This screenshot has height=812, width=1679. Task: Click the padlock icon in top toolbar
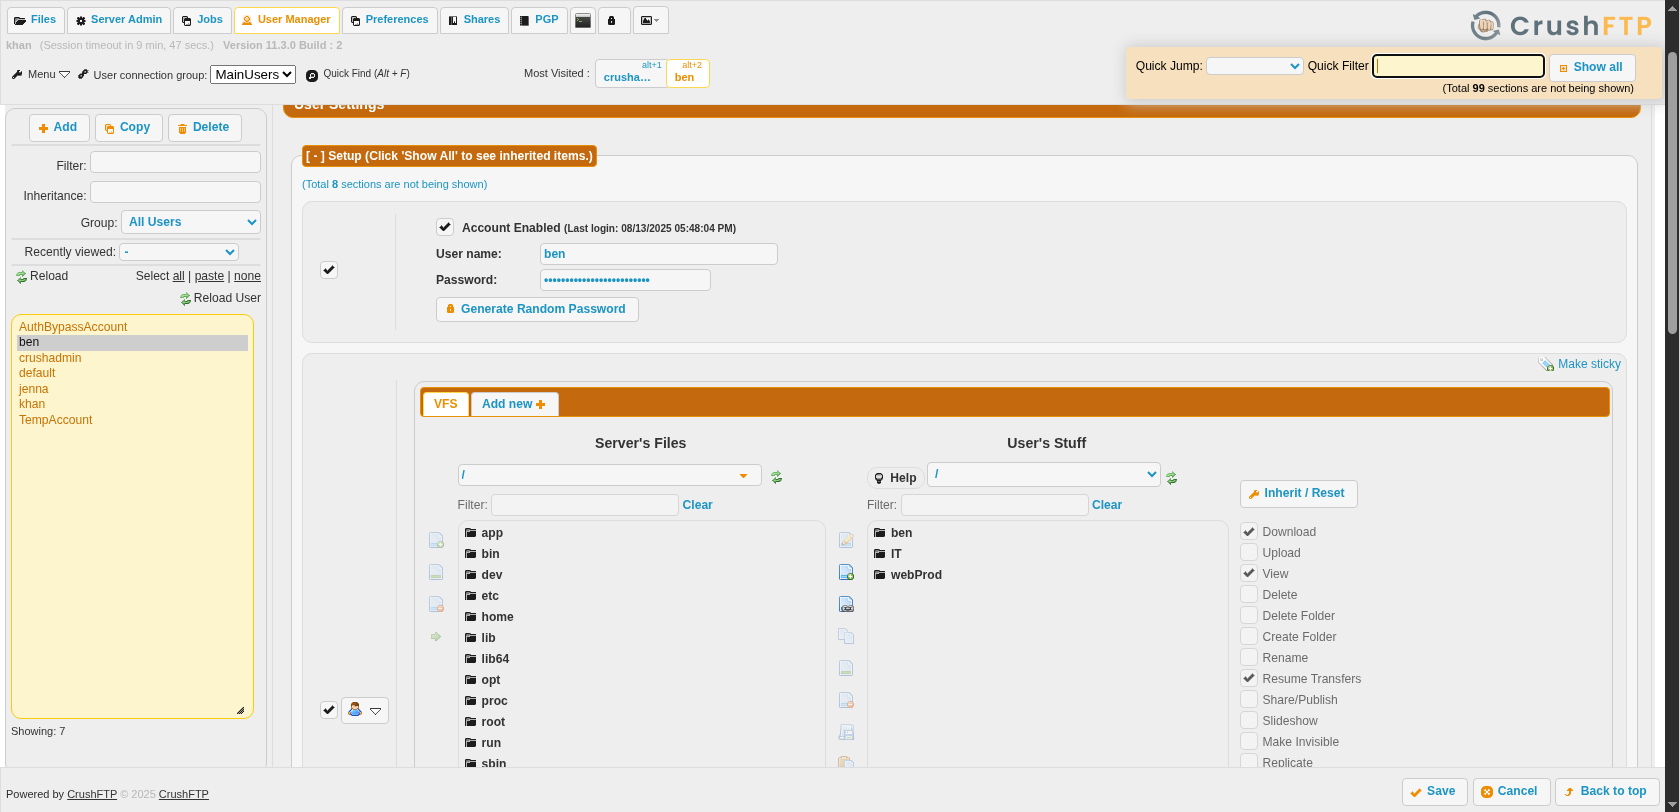[612, 20]
